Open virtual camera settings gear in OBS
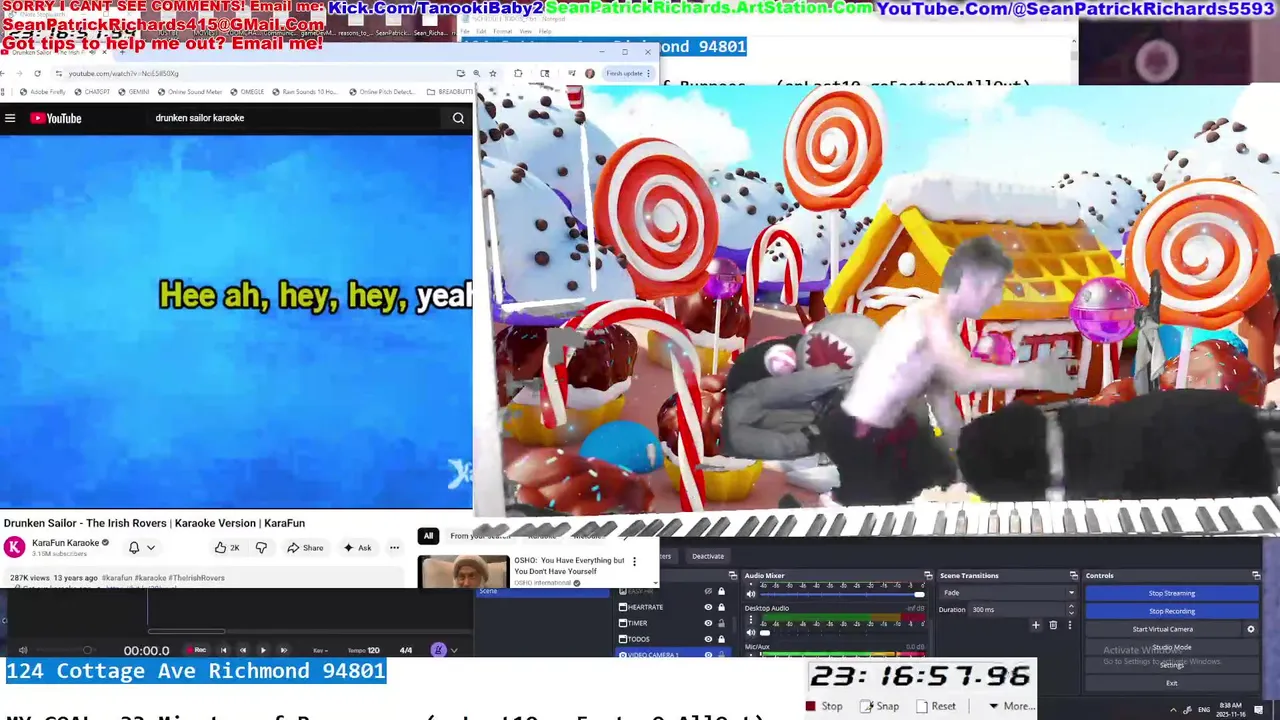The width and height of the screenshot is (1280, 720). [1250, 629]
